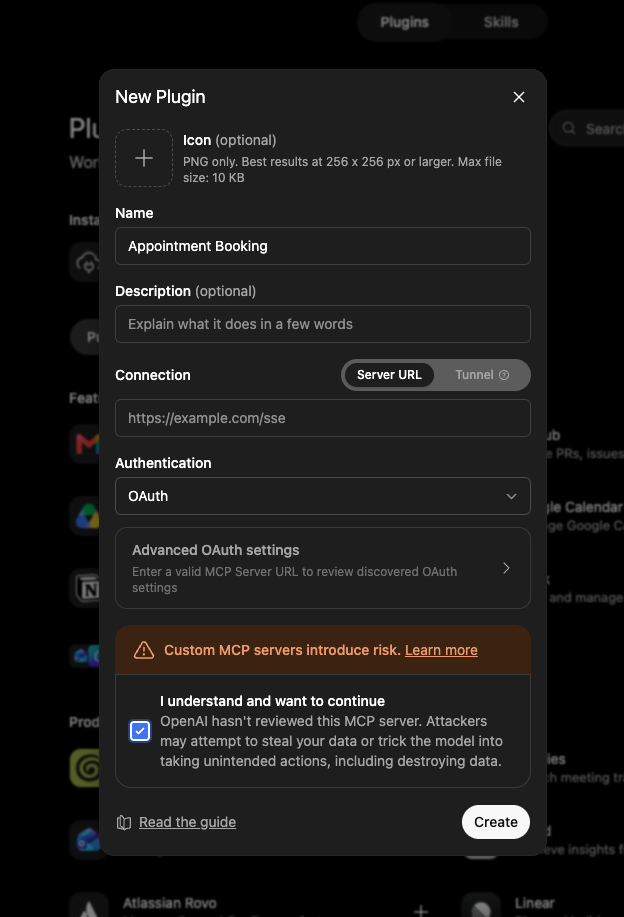Image resolution: width=624 pixels, height=917 pixels.
Task: Click the Description input field
Action: tap(323, 324)
